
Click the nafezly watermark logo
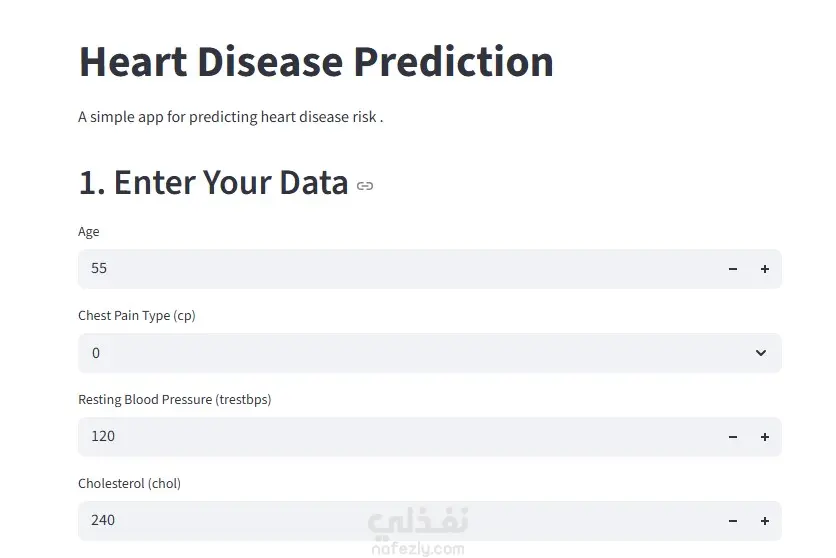pos(418,532)
